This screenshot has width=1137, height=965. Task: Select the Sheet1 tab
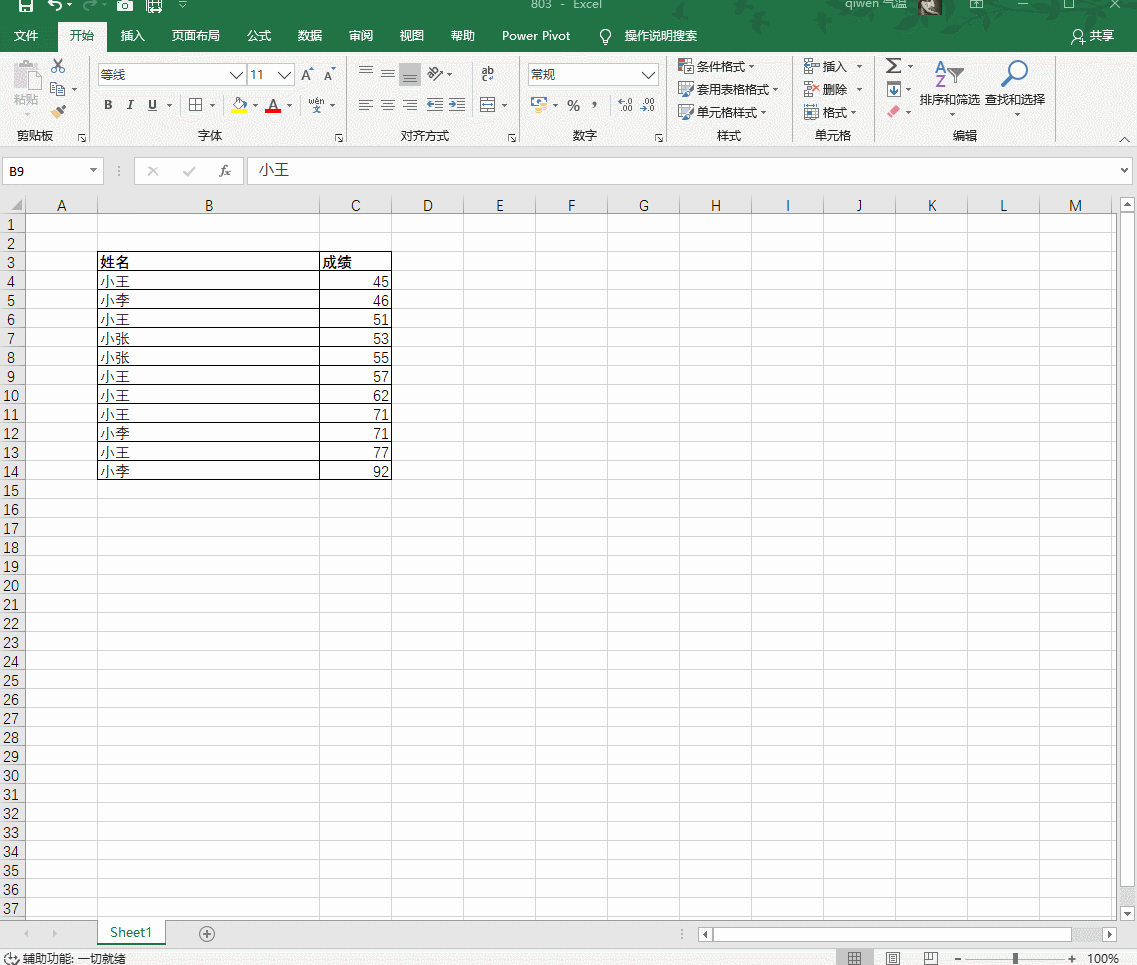click(x=131, y=932)
